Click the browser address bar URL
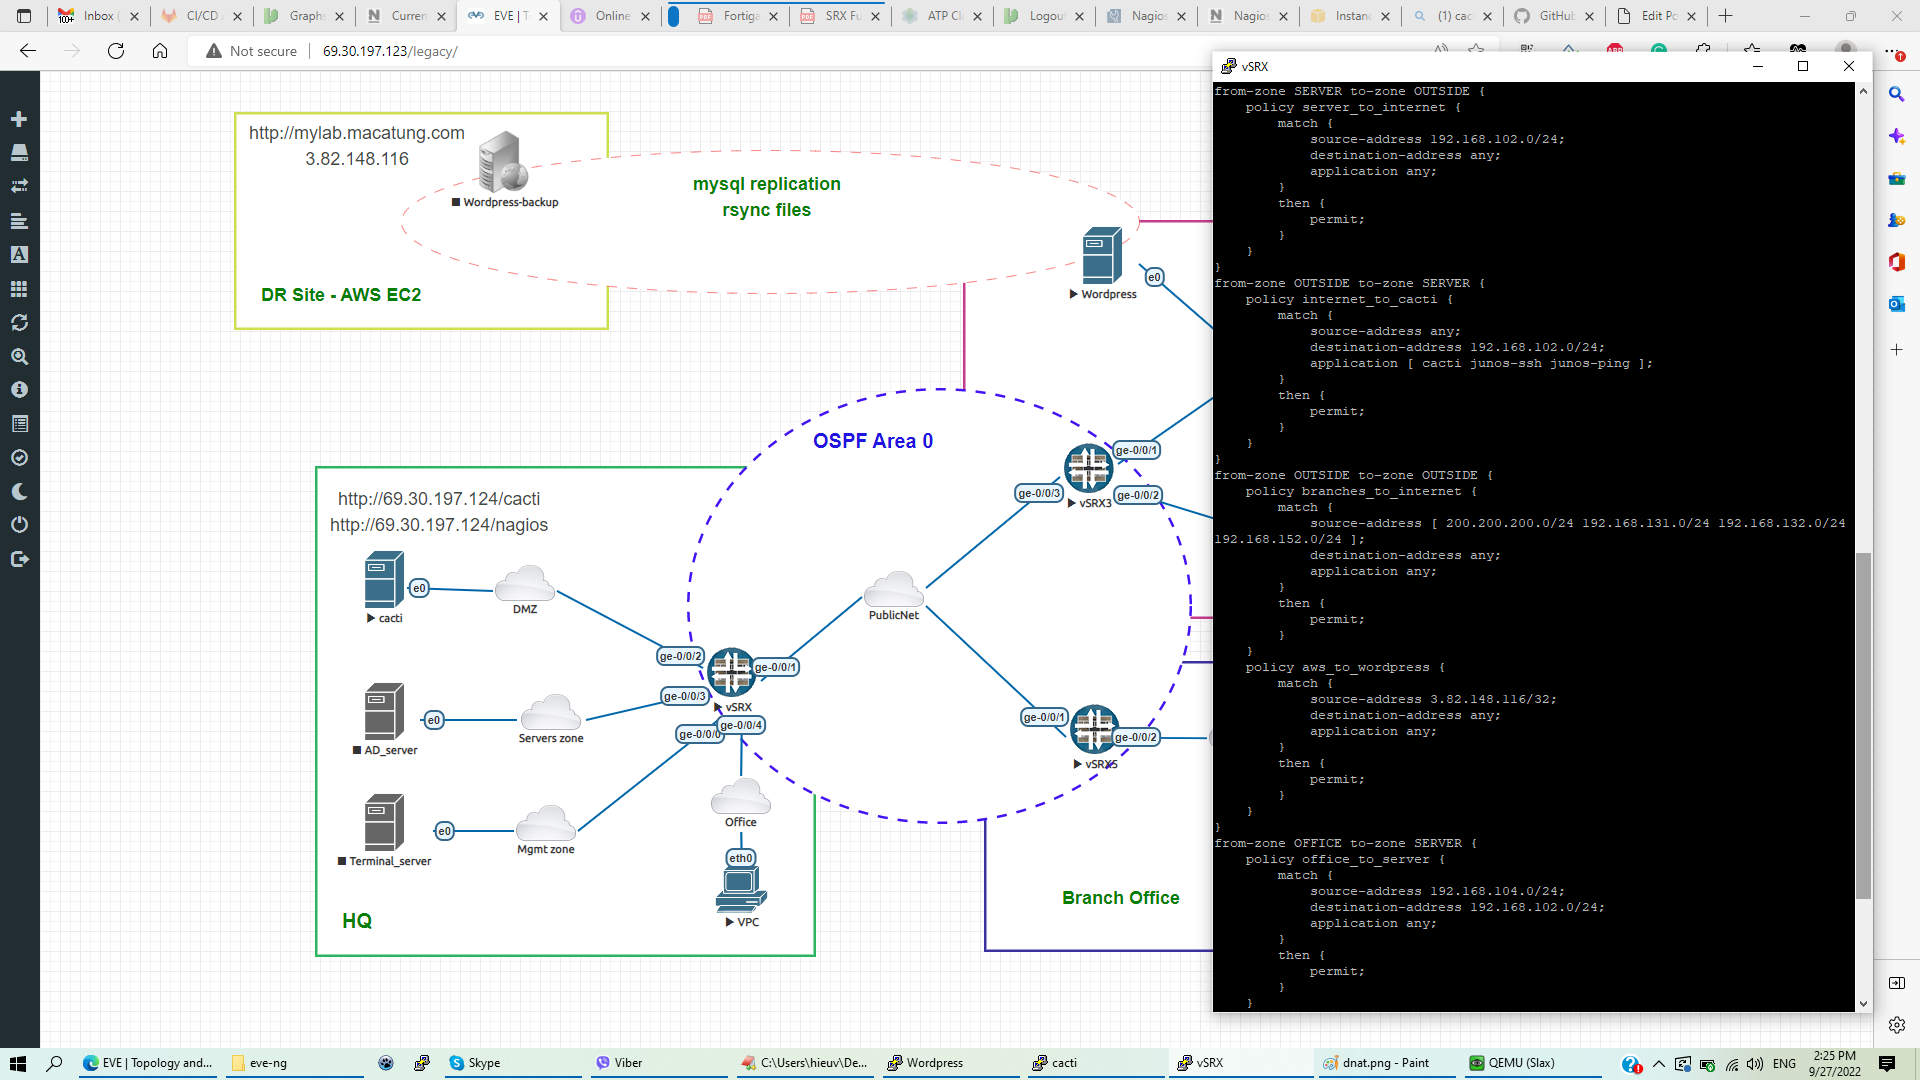 tap(390, 51)
